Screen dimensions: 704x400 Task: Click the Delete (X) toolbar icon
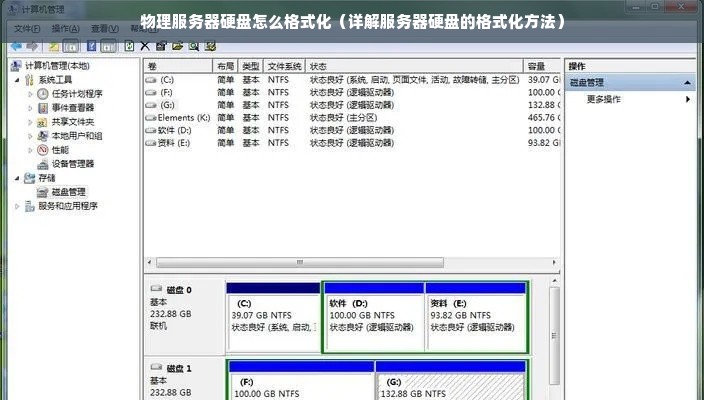(145, 46)
